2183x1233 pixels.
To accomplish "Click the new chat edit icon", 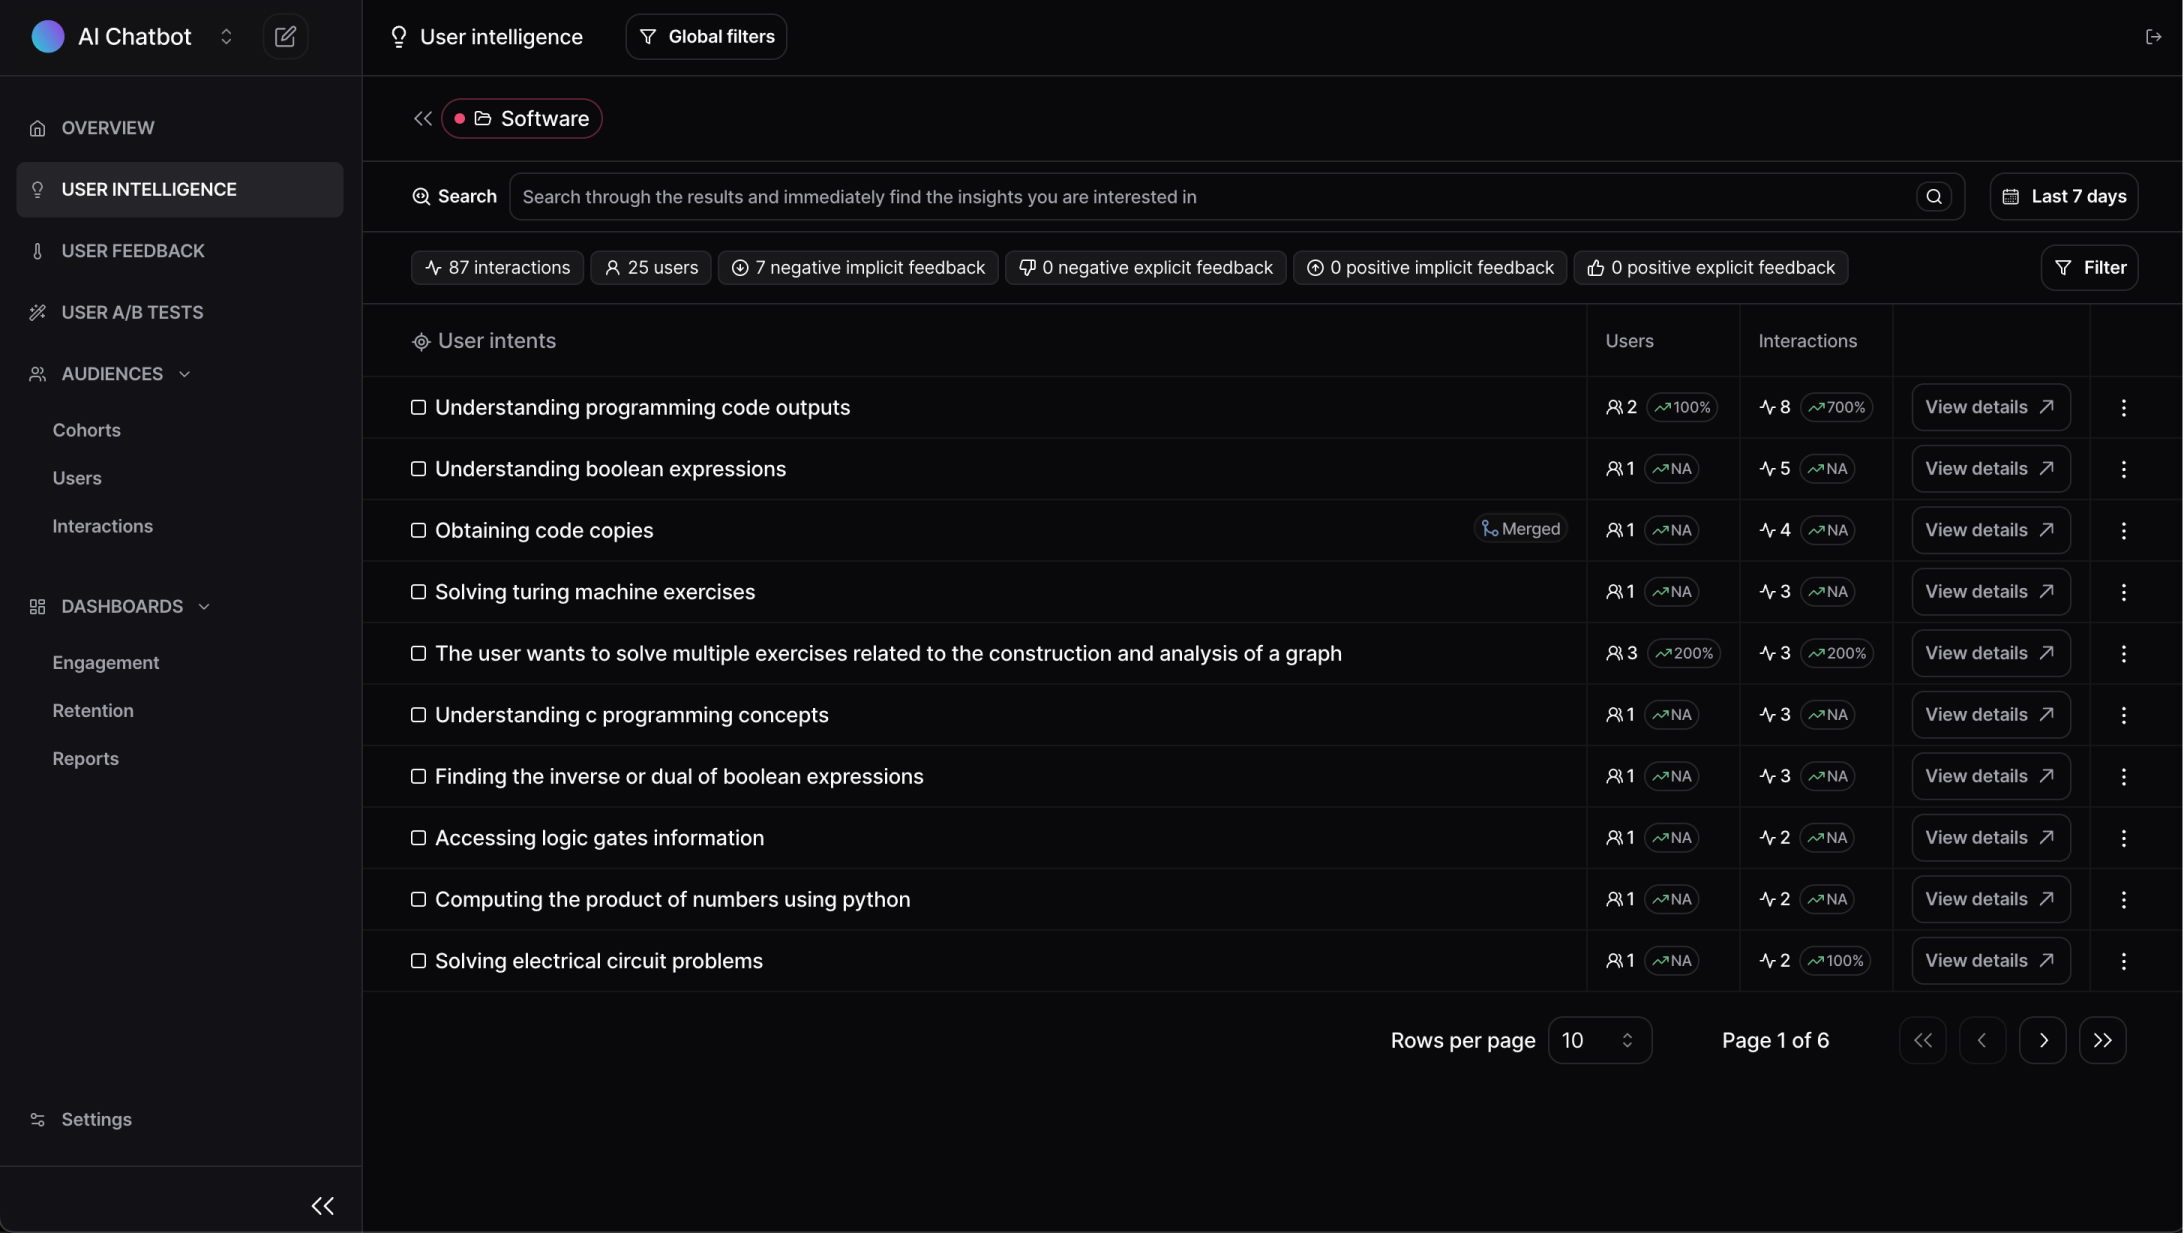I will tap(285, 37).
